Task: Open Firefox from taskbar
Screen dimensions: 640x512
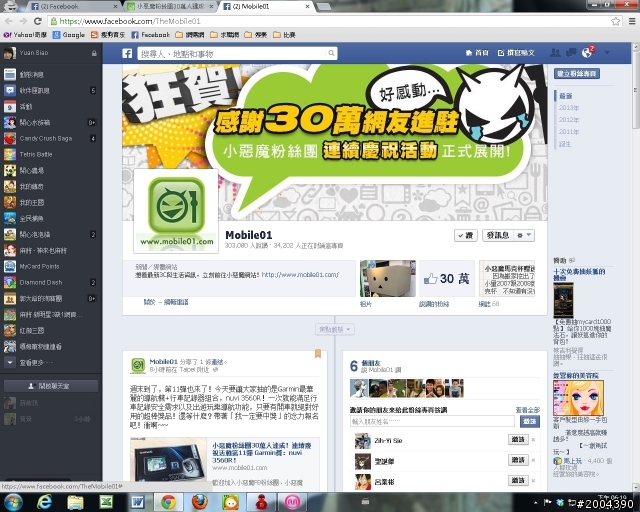Action: pos(200,502)
